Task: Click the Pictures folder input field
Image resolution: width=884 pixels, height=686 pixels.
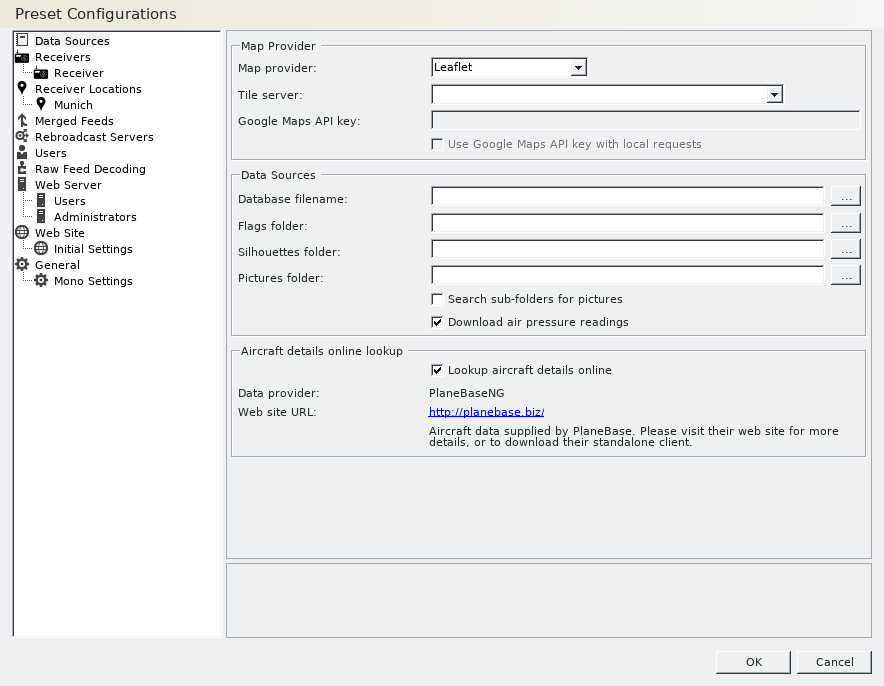Action: point(627,275)
